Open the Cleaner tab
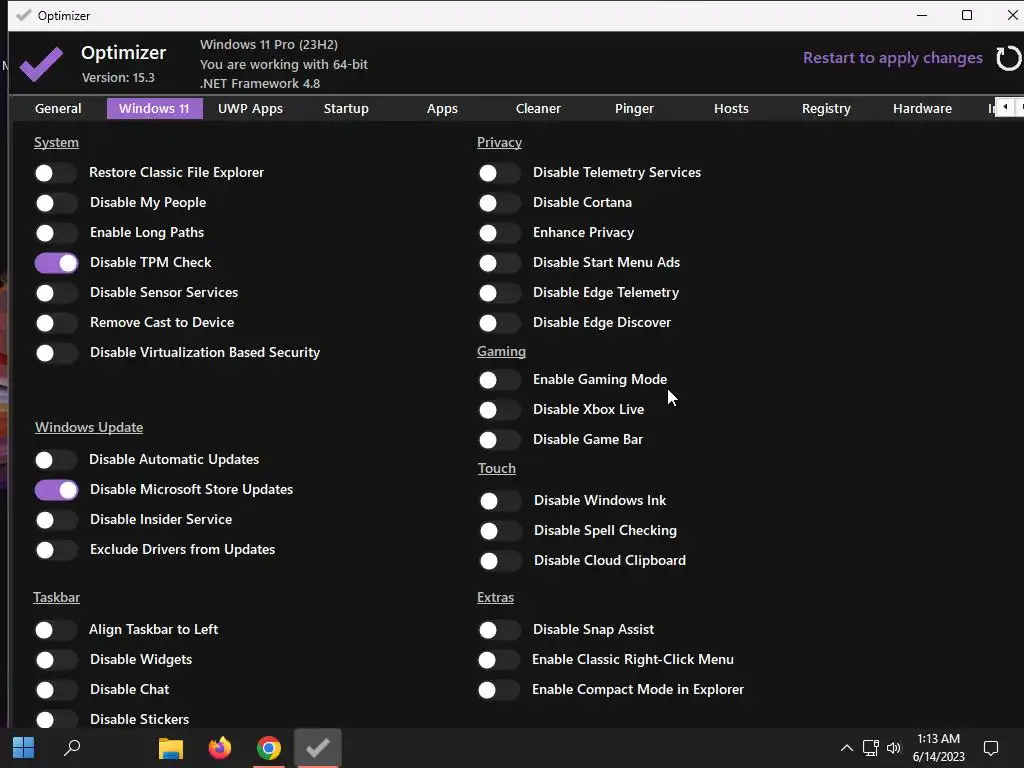This screenshot has height=768, width=1024. tap(538, 108)
